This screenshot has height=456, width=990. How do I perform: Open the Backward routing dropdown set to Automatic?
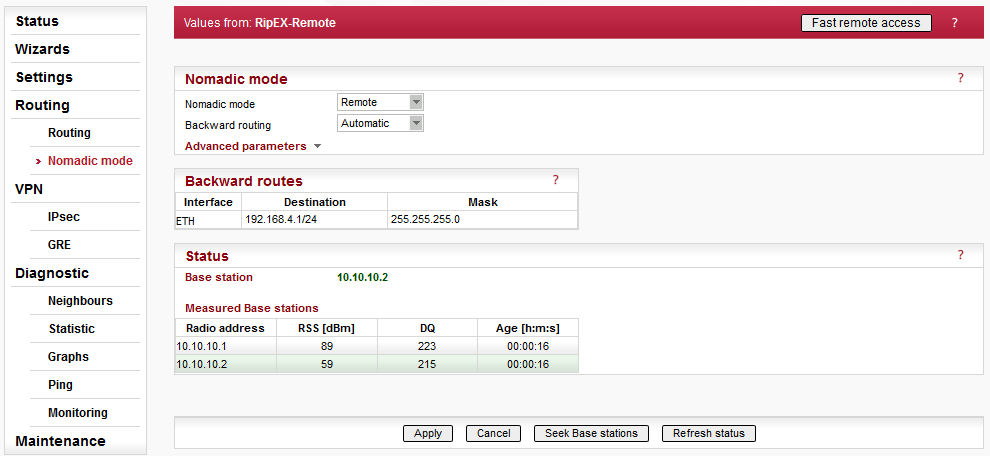click(381, 124)
